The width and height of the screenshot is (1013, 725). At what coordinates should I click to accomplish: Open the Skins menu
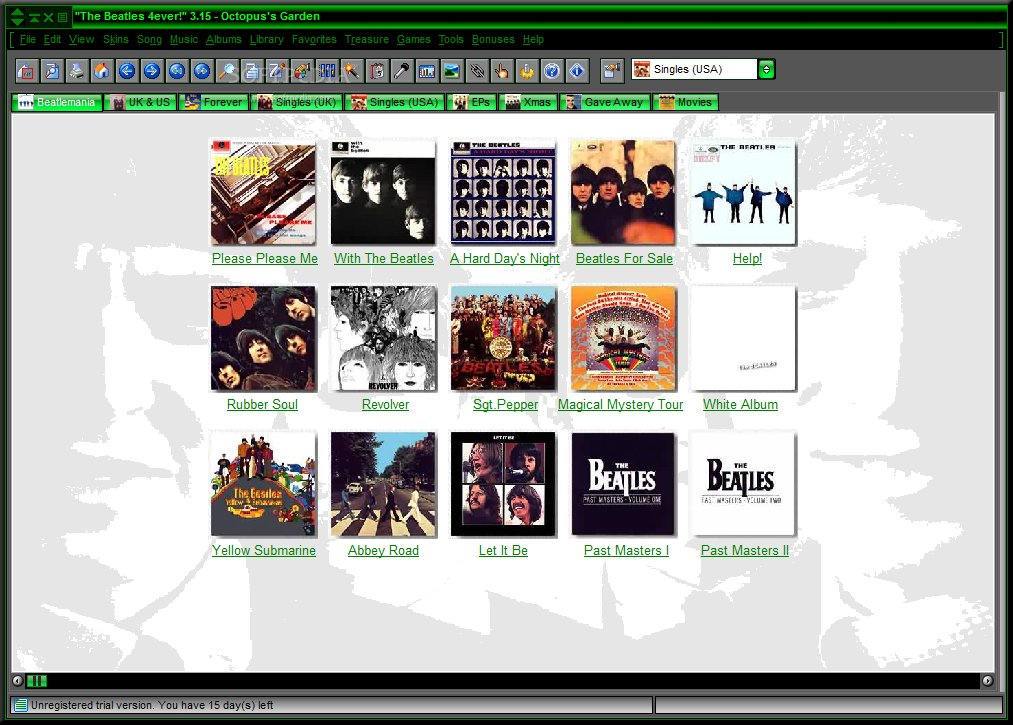[116, 39]
